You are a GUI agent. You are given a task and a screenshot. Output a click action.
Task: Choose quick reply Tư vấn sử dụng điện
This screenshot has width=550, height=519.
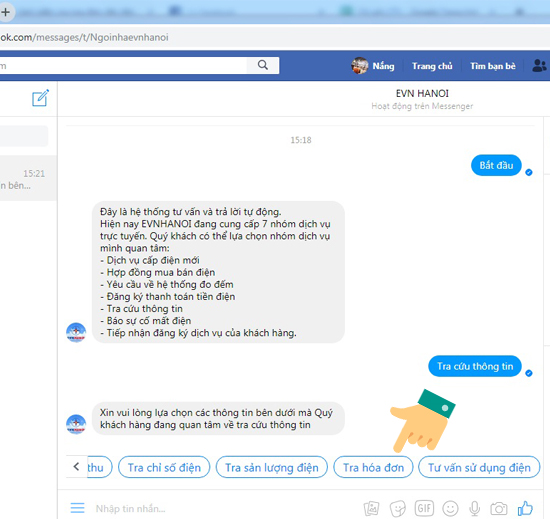tap(479, 467)
